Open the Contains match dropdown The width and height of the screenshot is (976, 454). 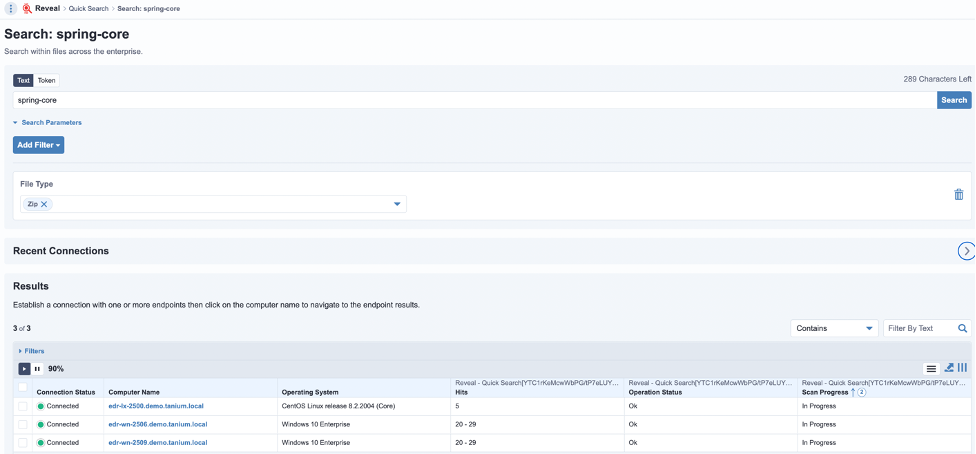pos(834,328)
